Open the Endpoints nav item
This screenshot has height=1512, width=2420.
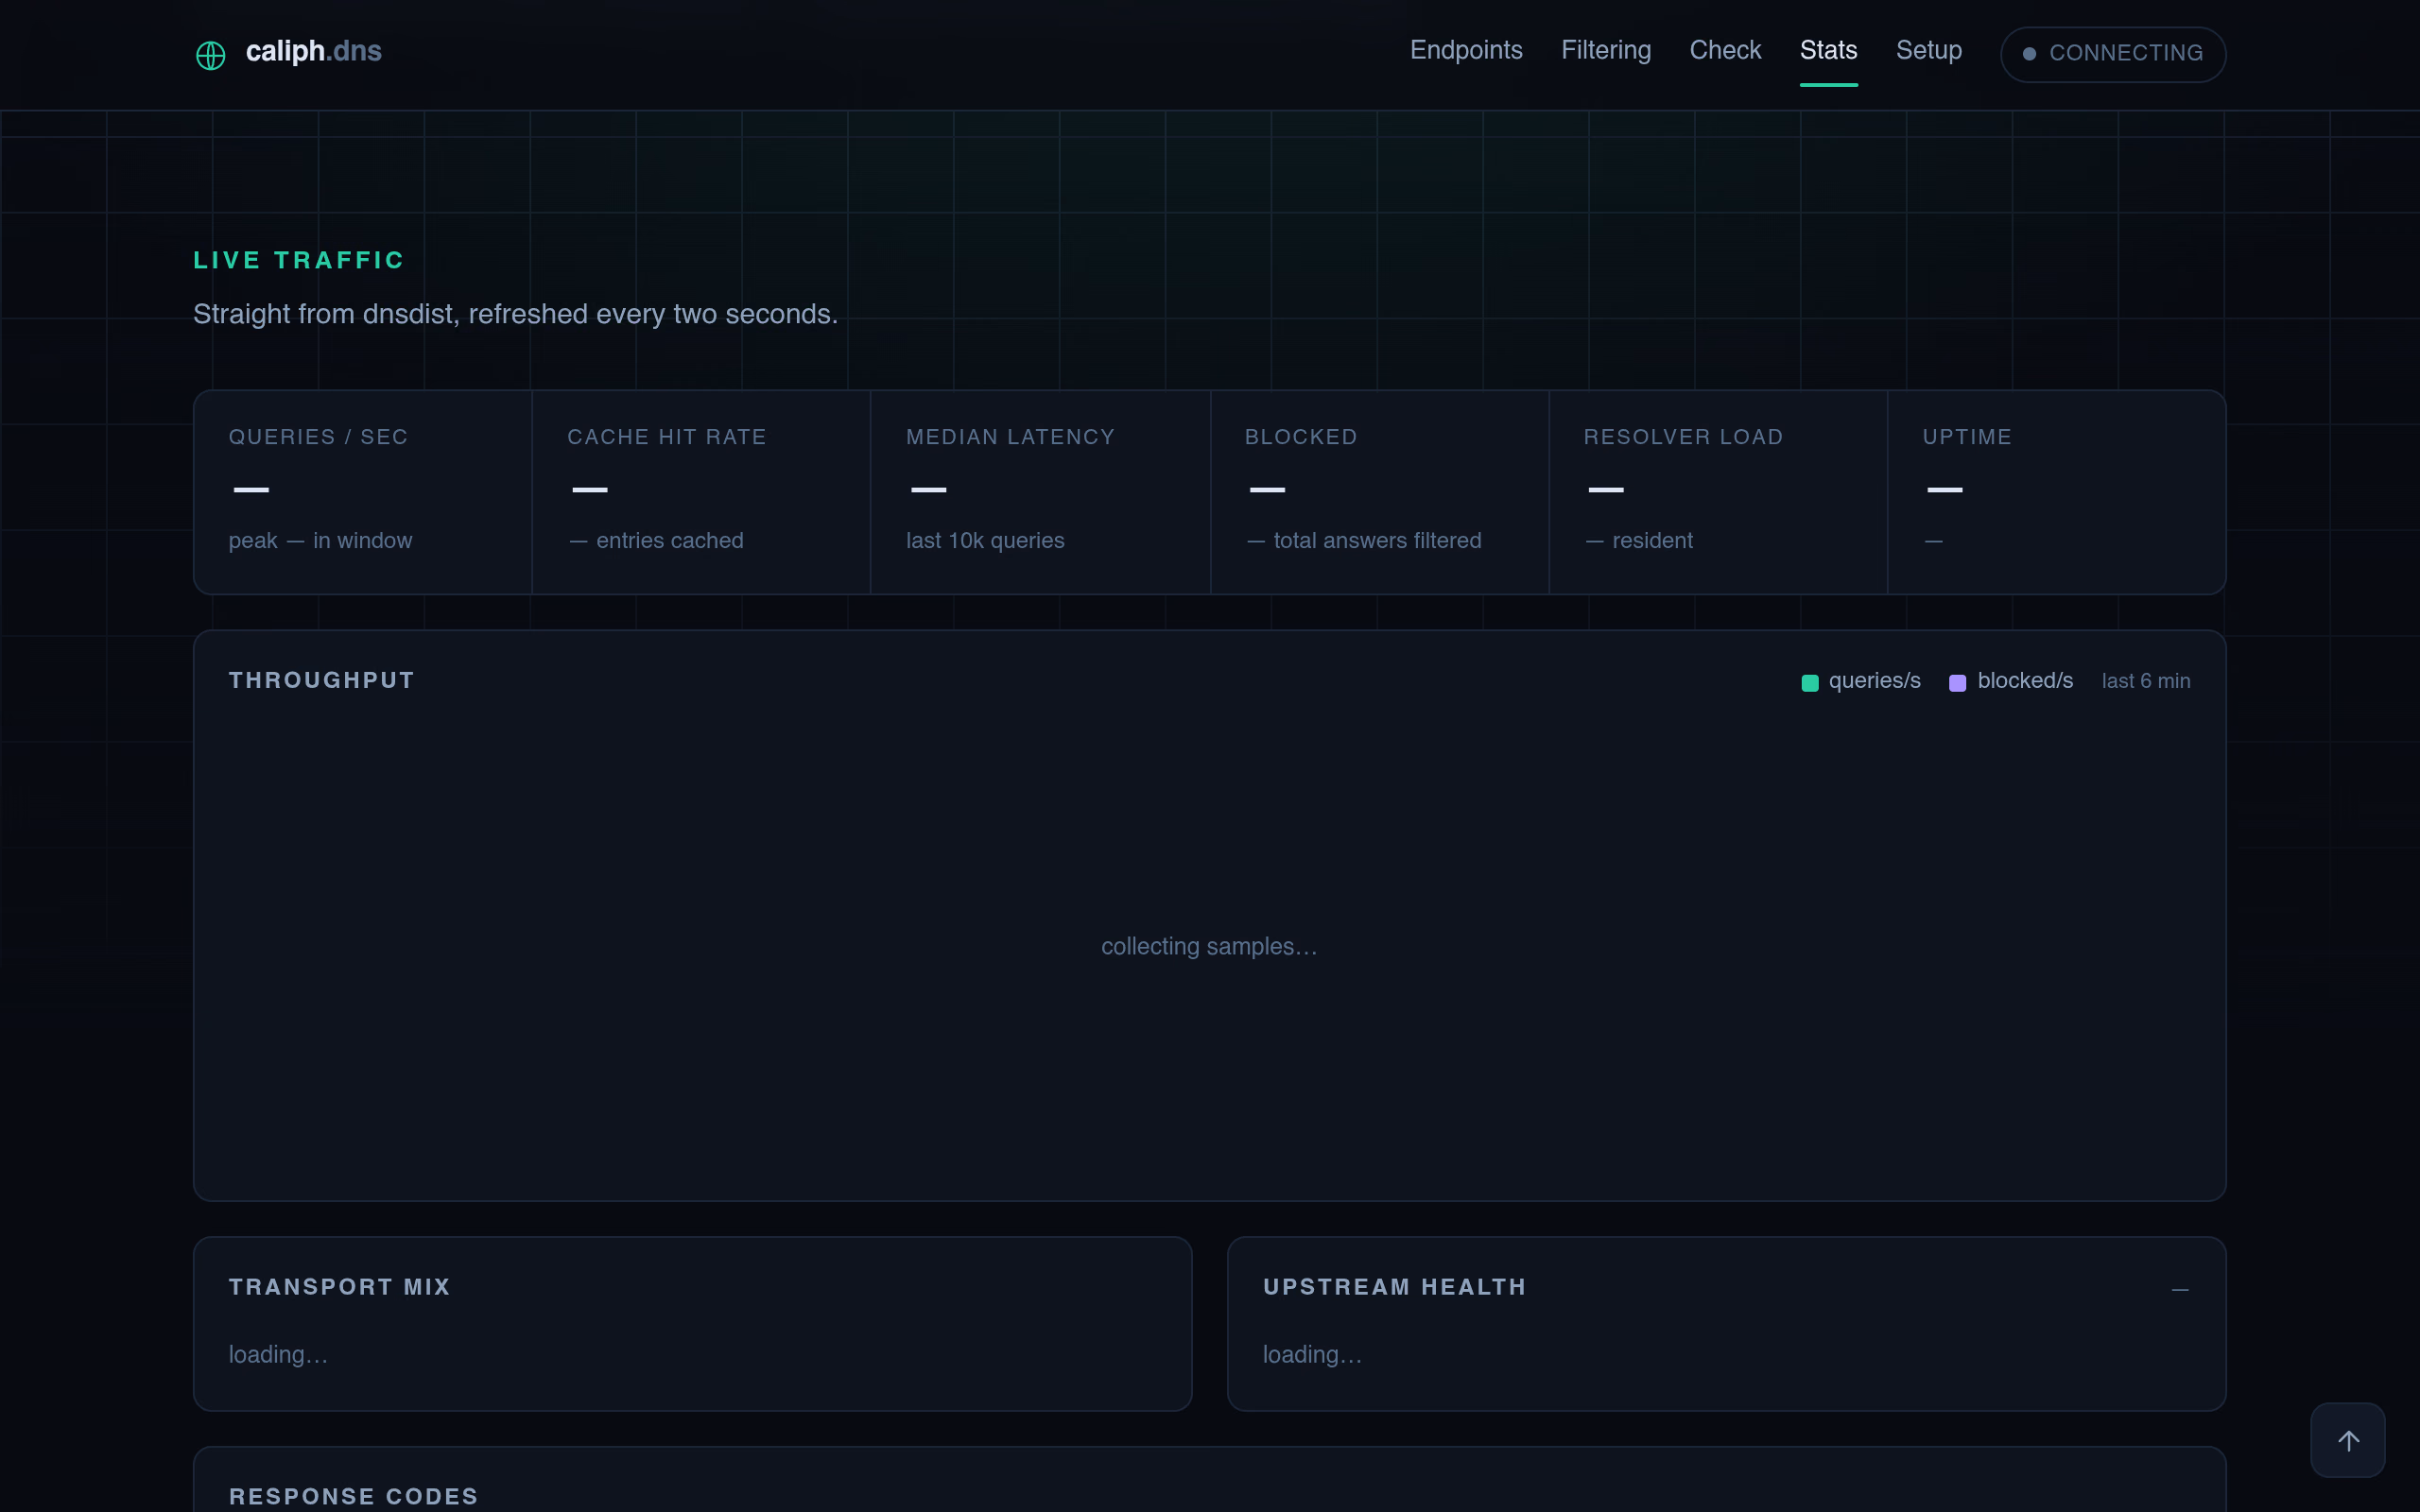[x=1466, y=51]
